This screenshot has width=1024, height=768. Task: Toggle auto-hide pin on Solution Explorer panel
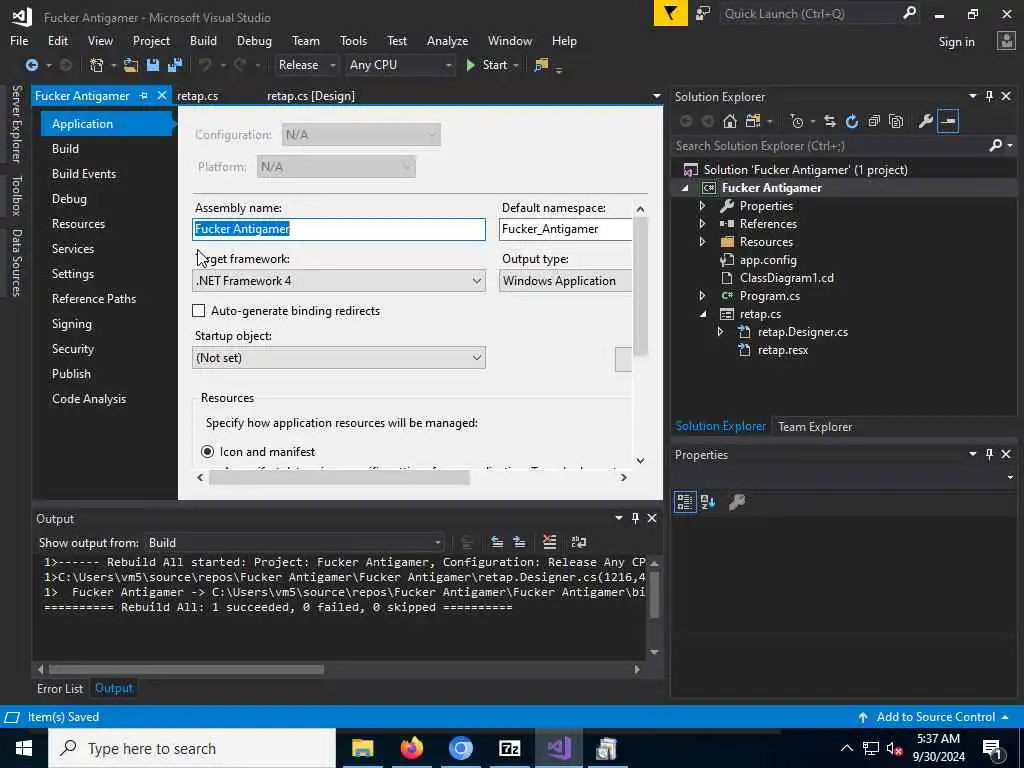tap(989, 96)
